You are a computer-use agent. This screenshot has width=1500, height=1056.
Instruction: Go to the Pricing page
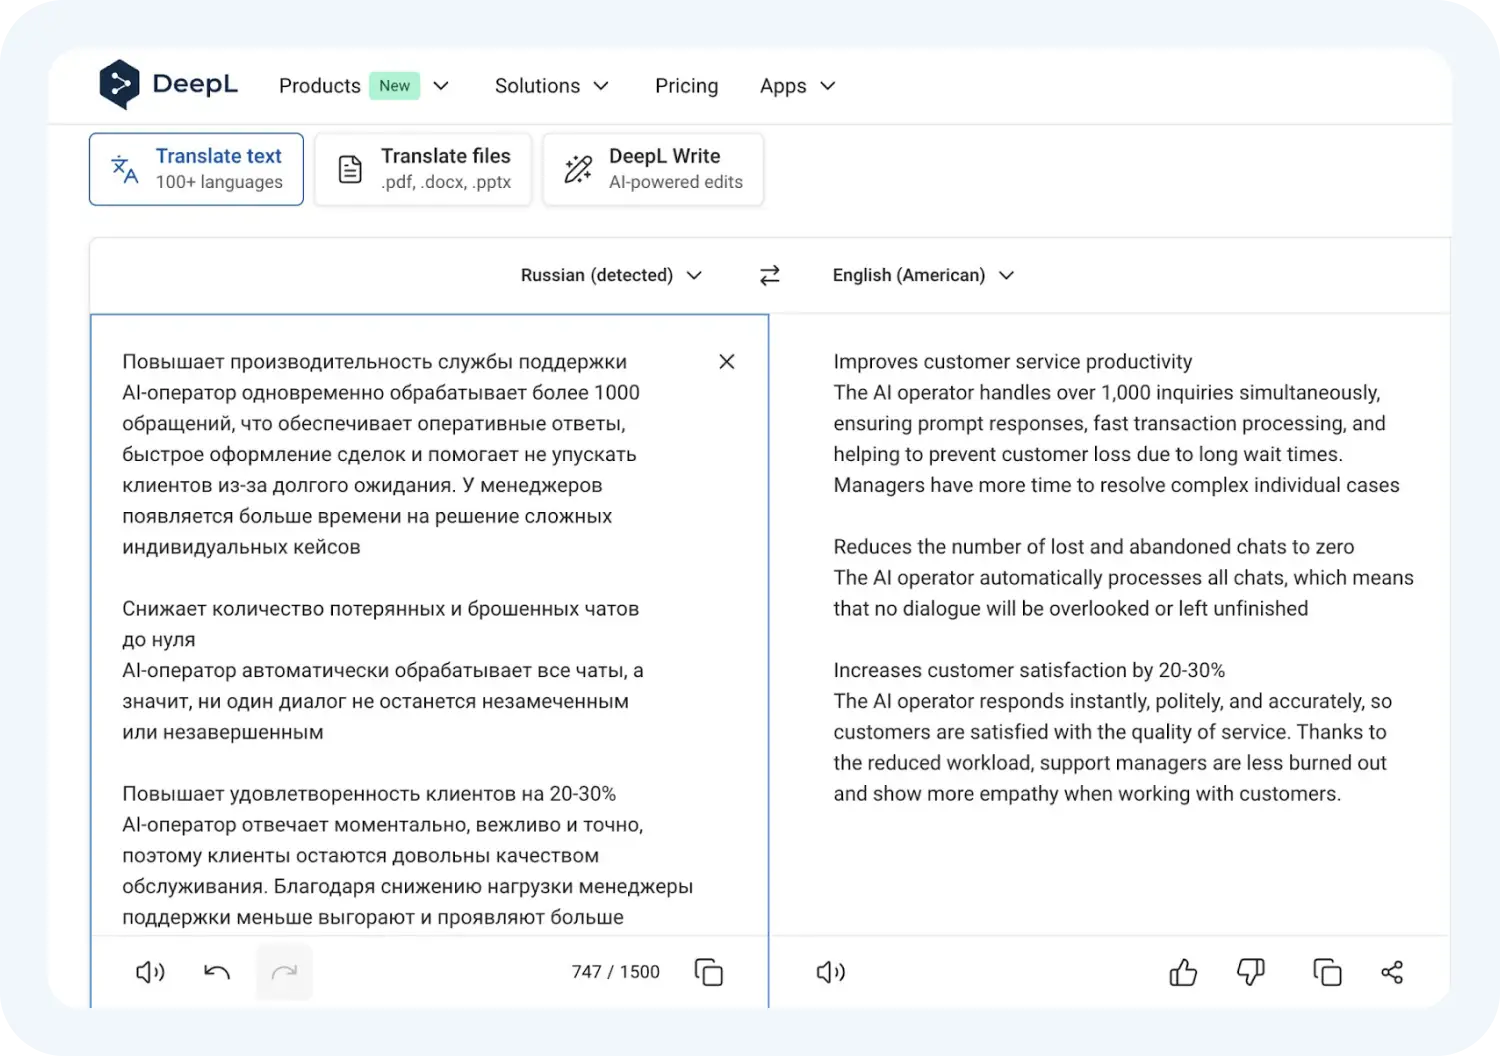tap(686, 86)
